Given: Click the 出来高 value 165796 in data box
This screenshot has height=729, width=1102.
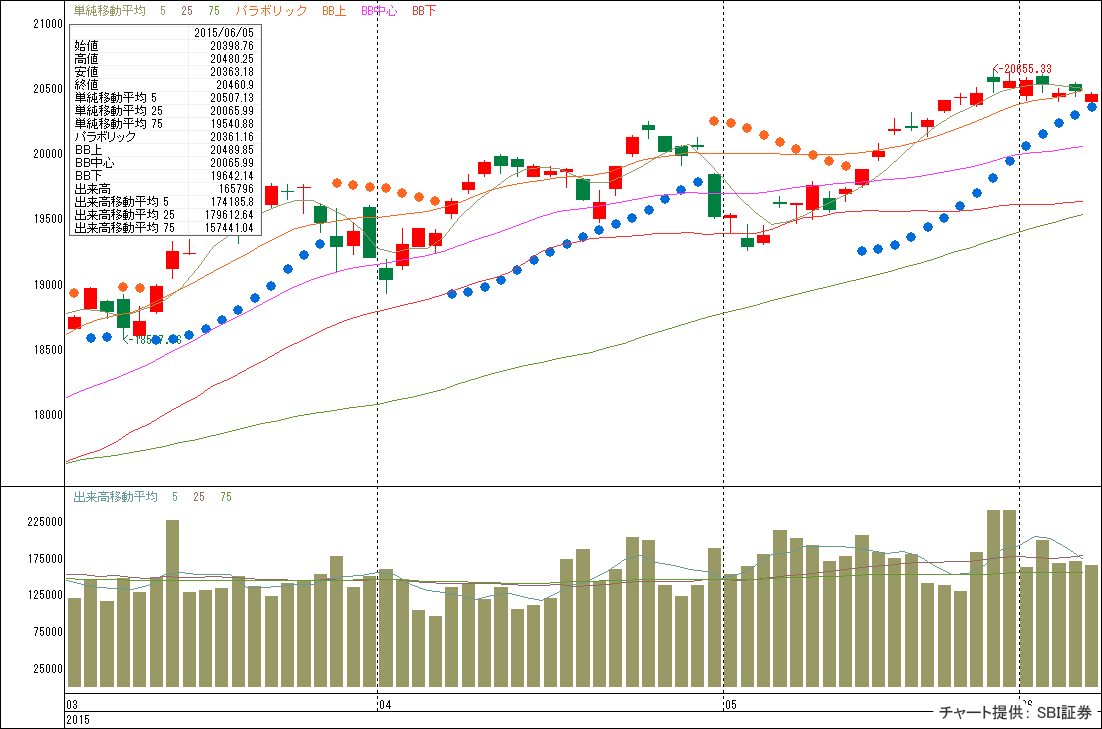Looking at the screenshot, I should coord(236,189).
